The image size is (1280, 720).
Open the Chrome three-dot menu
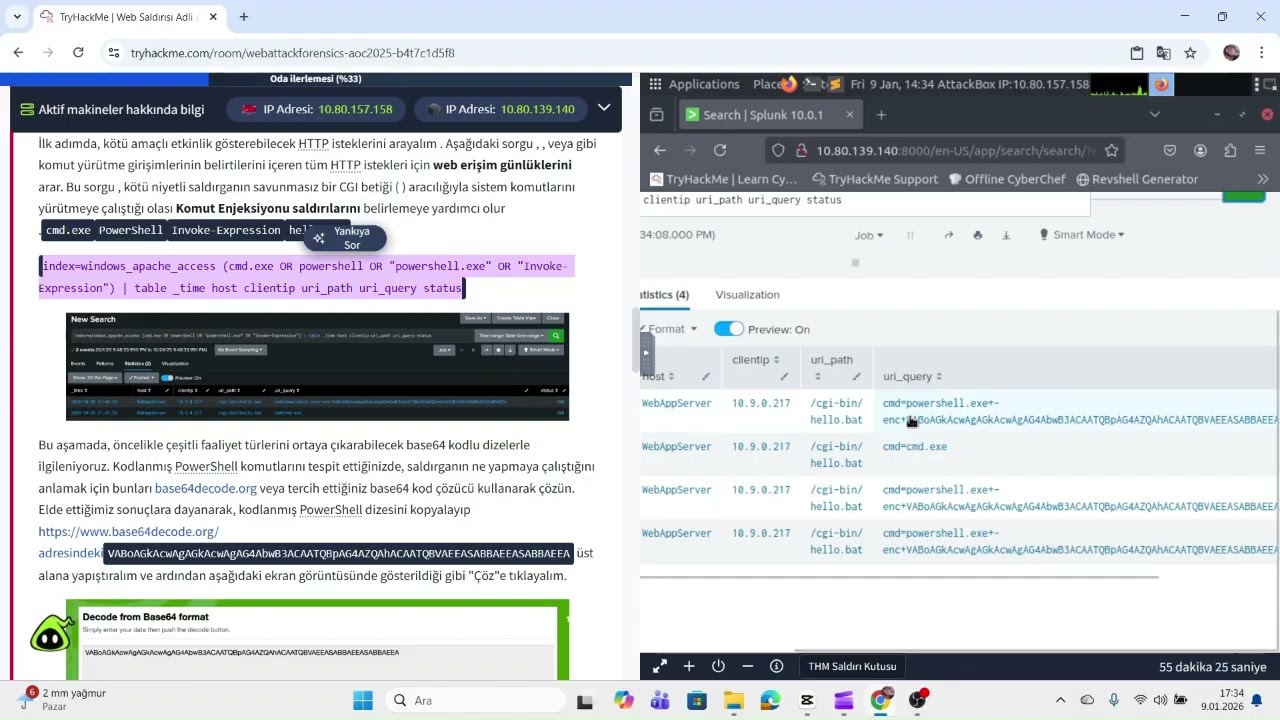[1261, 53]
